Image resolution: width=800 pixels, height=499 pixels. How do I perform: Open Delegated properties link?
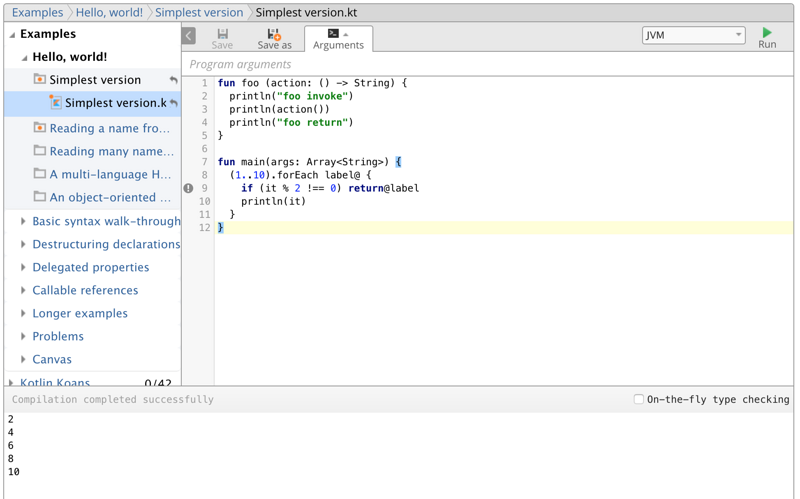point(91,267)
